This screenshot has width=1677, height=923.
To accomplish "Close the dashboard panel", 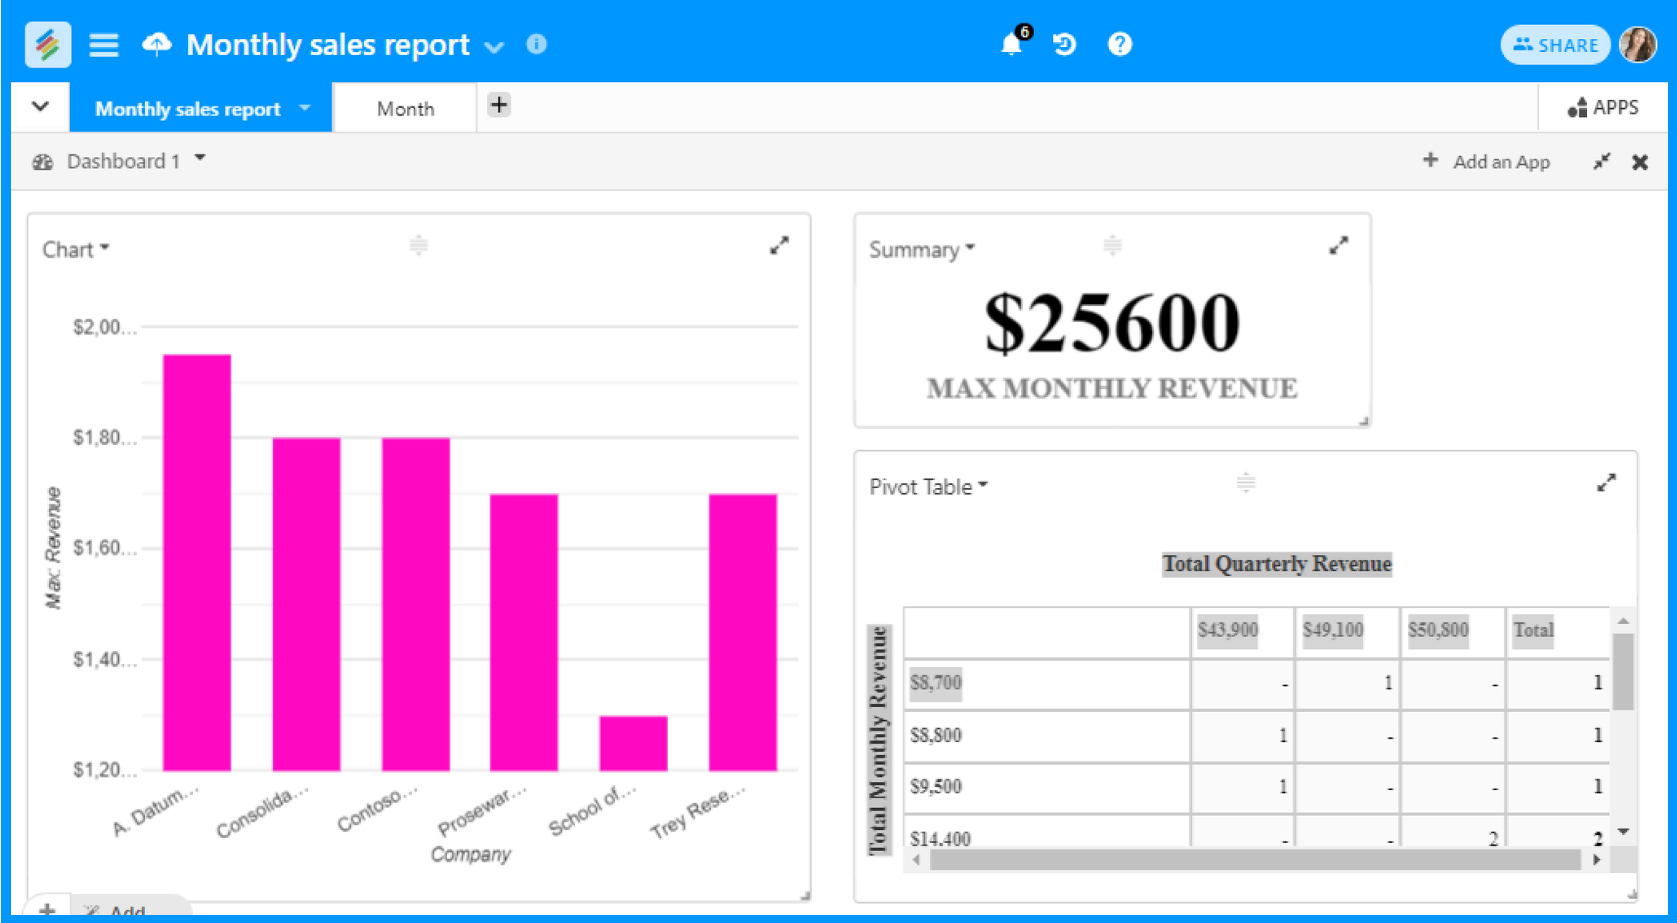I will (x=1640, y=162).
